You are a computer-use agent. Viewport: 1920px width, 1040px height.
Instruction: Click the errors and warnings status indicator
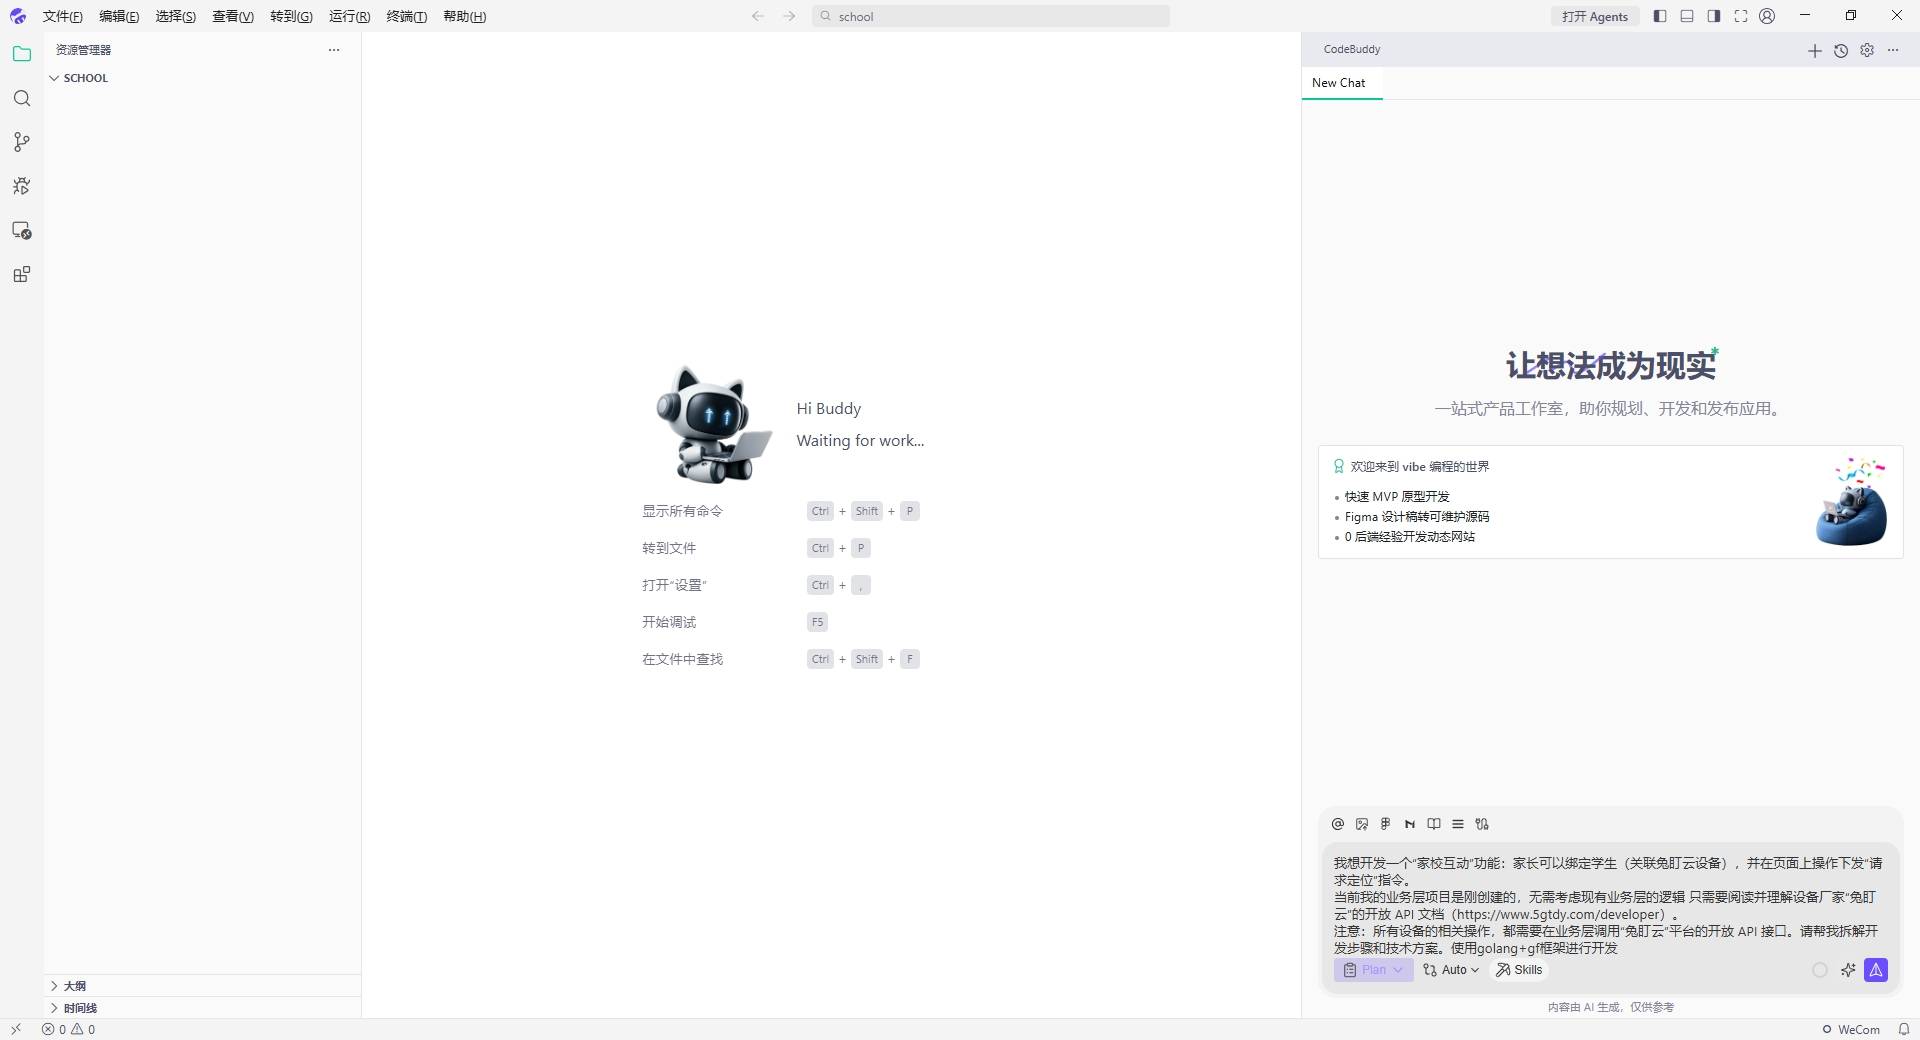click(68, 1029)
